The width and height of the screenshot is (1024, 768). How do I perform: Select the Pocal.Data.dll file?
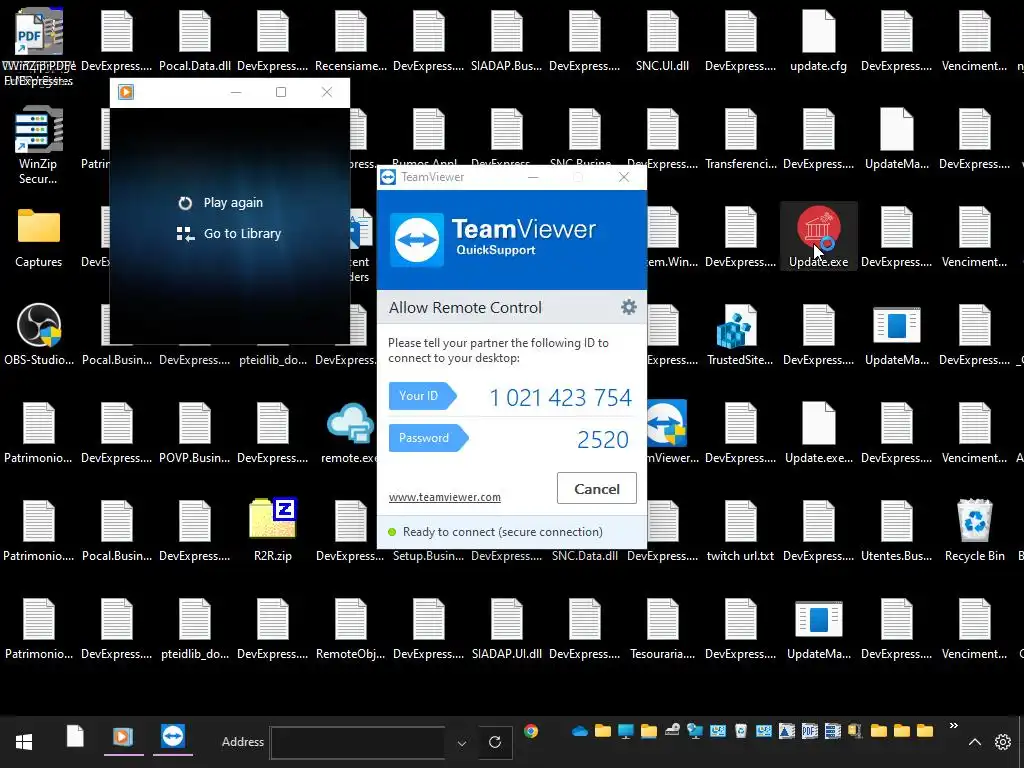[x=195, y=40]
